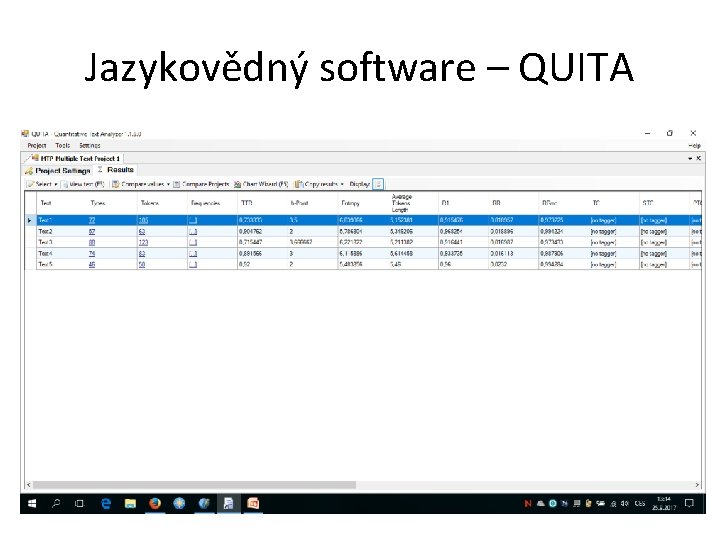Screen dimensions: 720x540
Task: Click the horizontal scrollbar thumb
Action: click(x=194, y=485)
